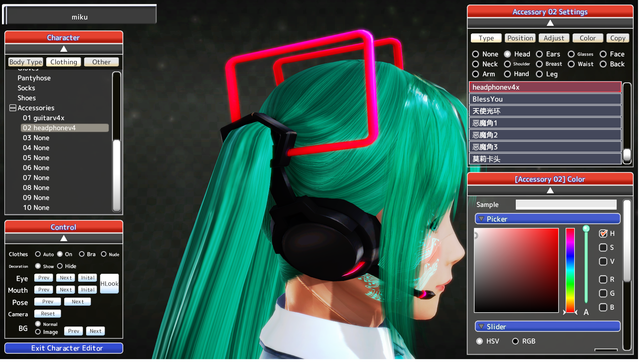Switch to the Position tab
Viewport: 640px width, 362px height.
tap(520, 38)
